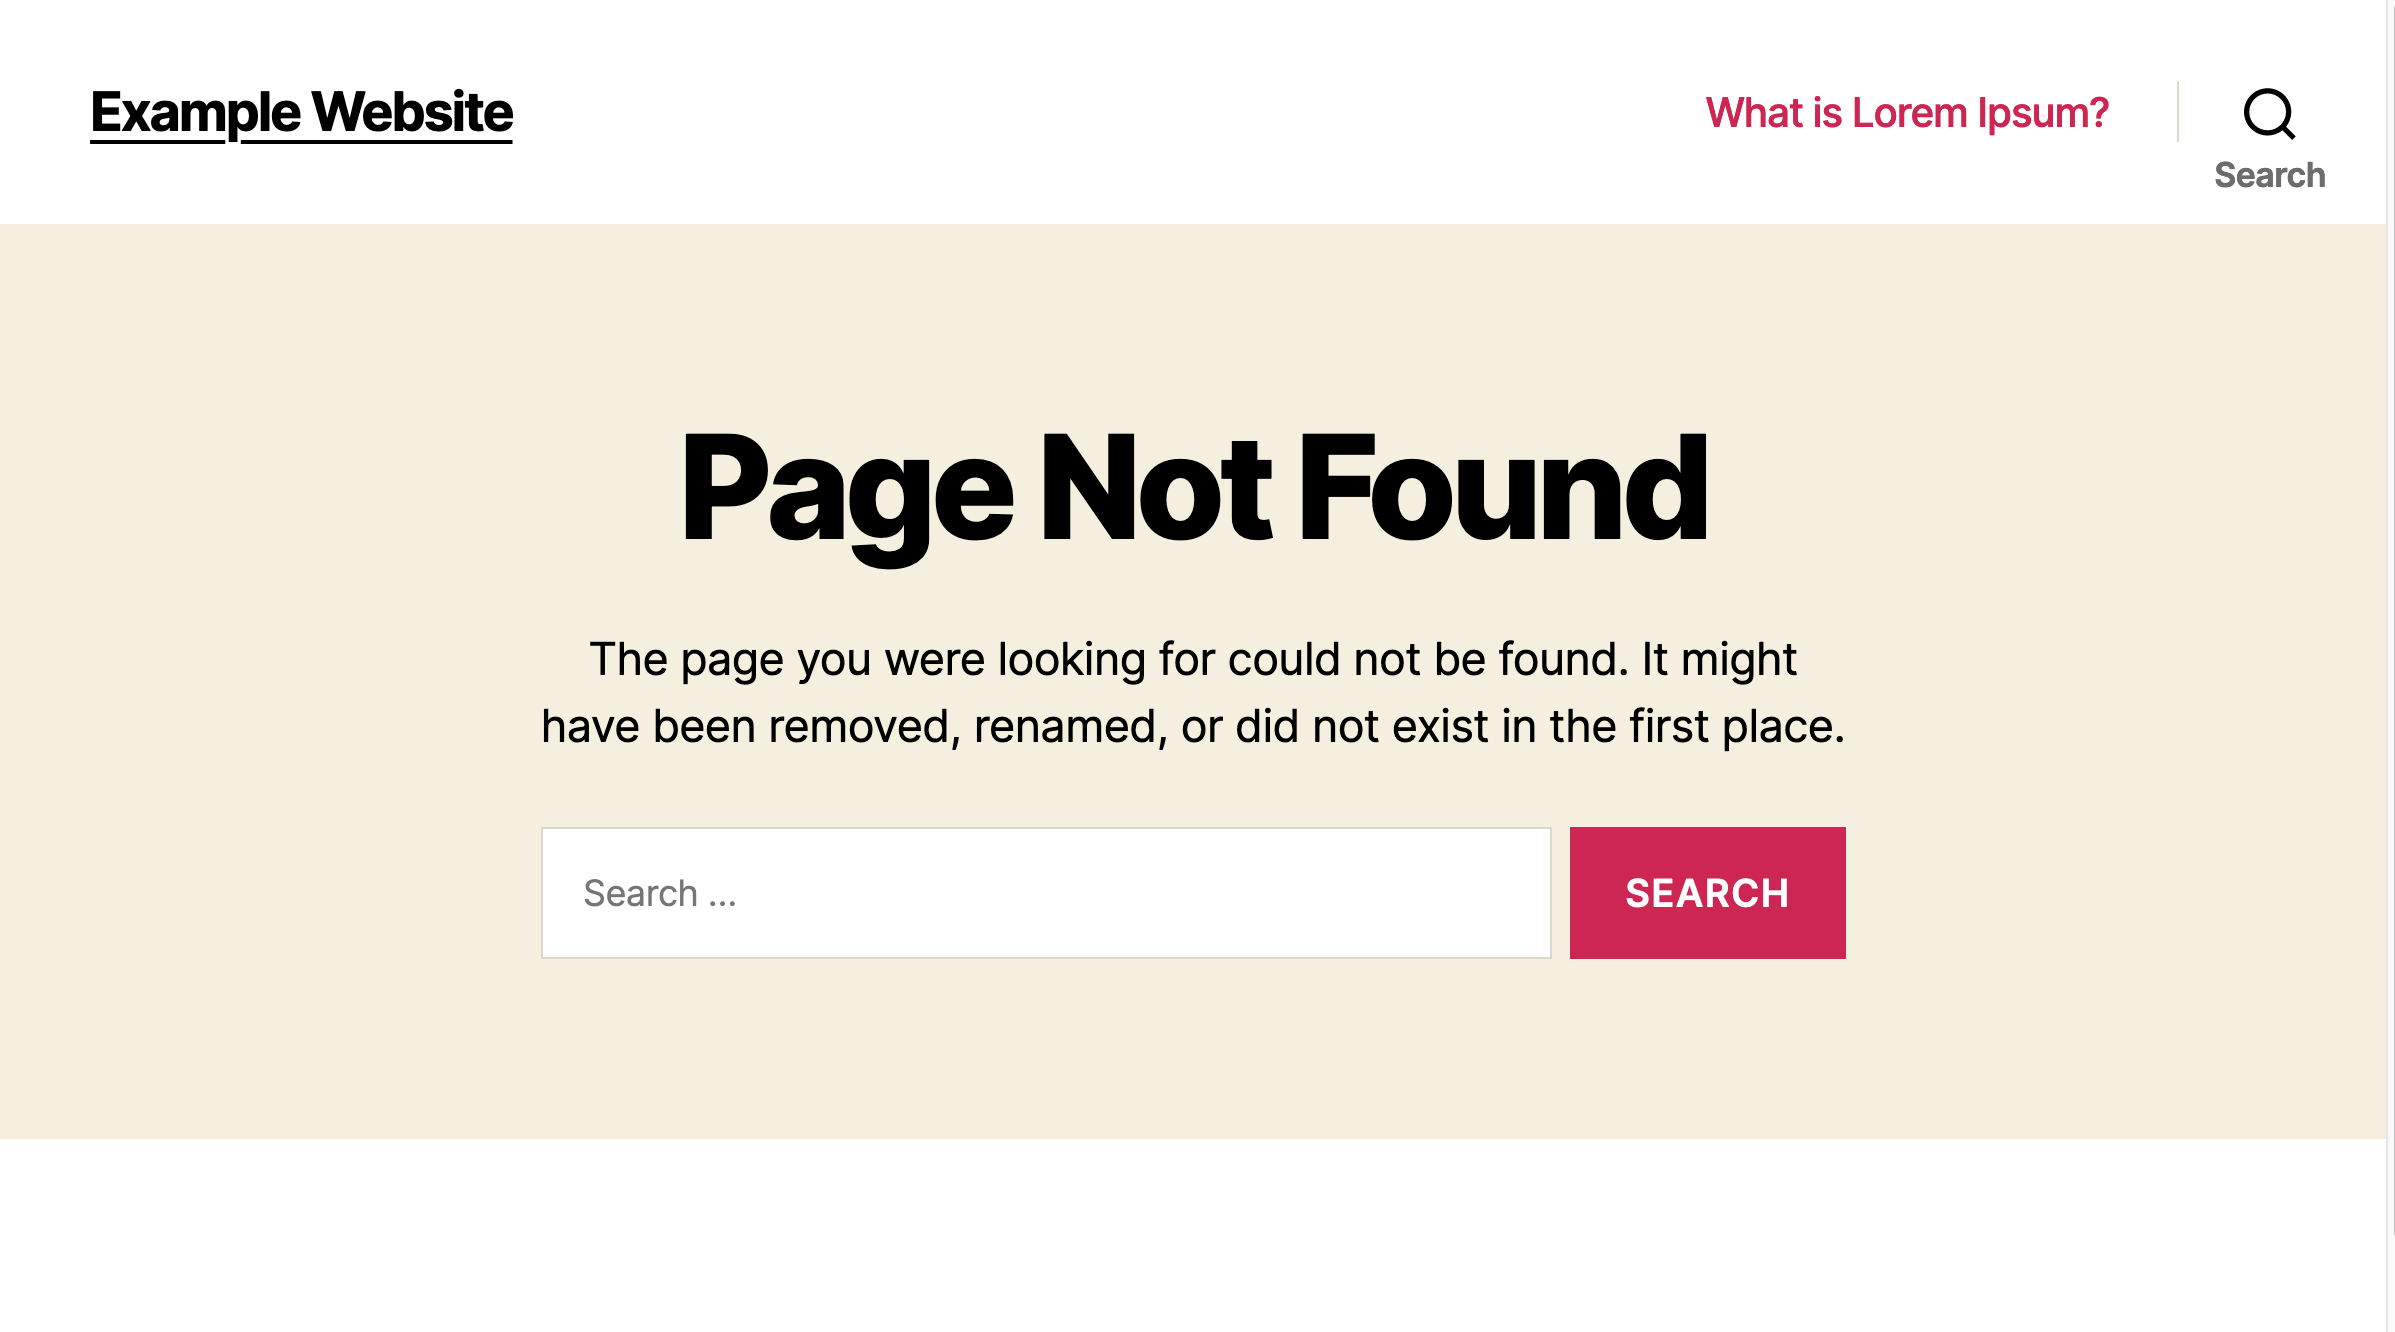This screenshot has width=2395, height=1332.
Task: Click the thin divider beside the search toggle
Action: [2178, 111]
